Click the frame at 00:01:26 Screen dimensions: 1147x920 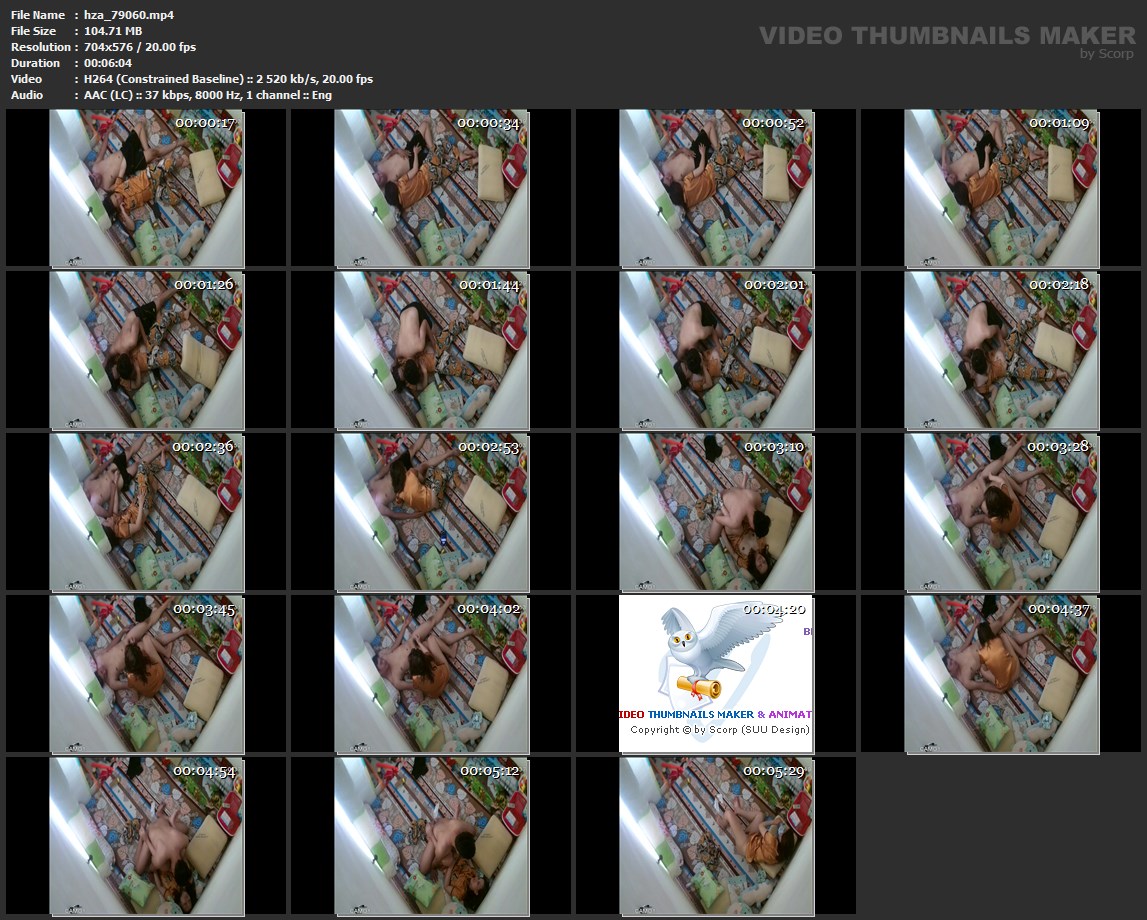146,350
